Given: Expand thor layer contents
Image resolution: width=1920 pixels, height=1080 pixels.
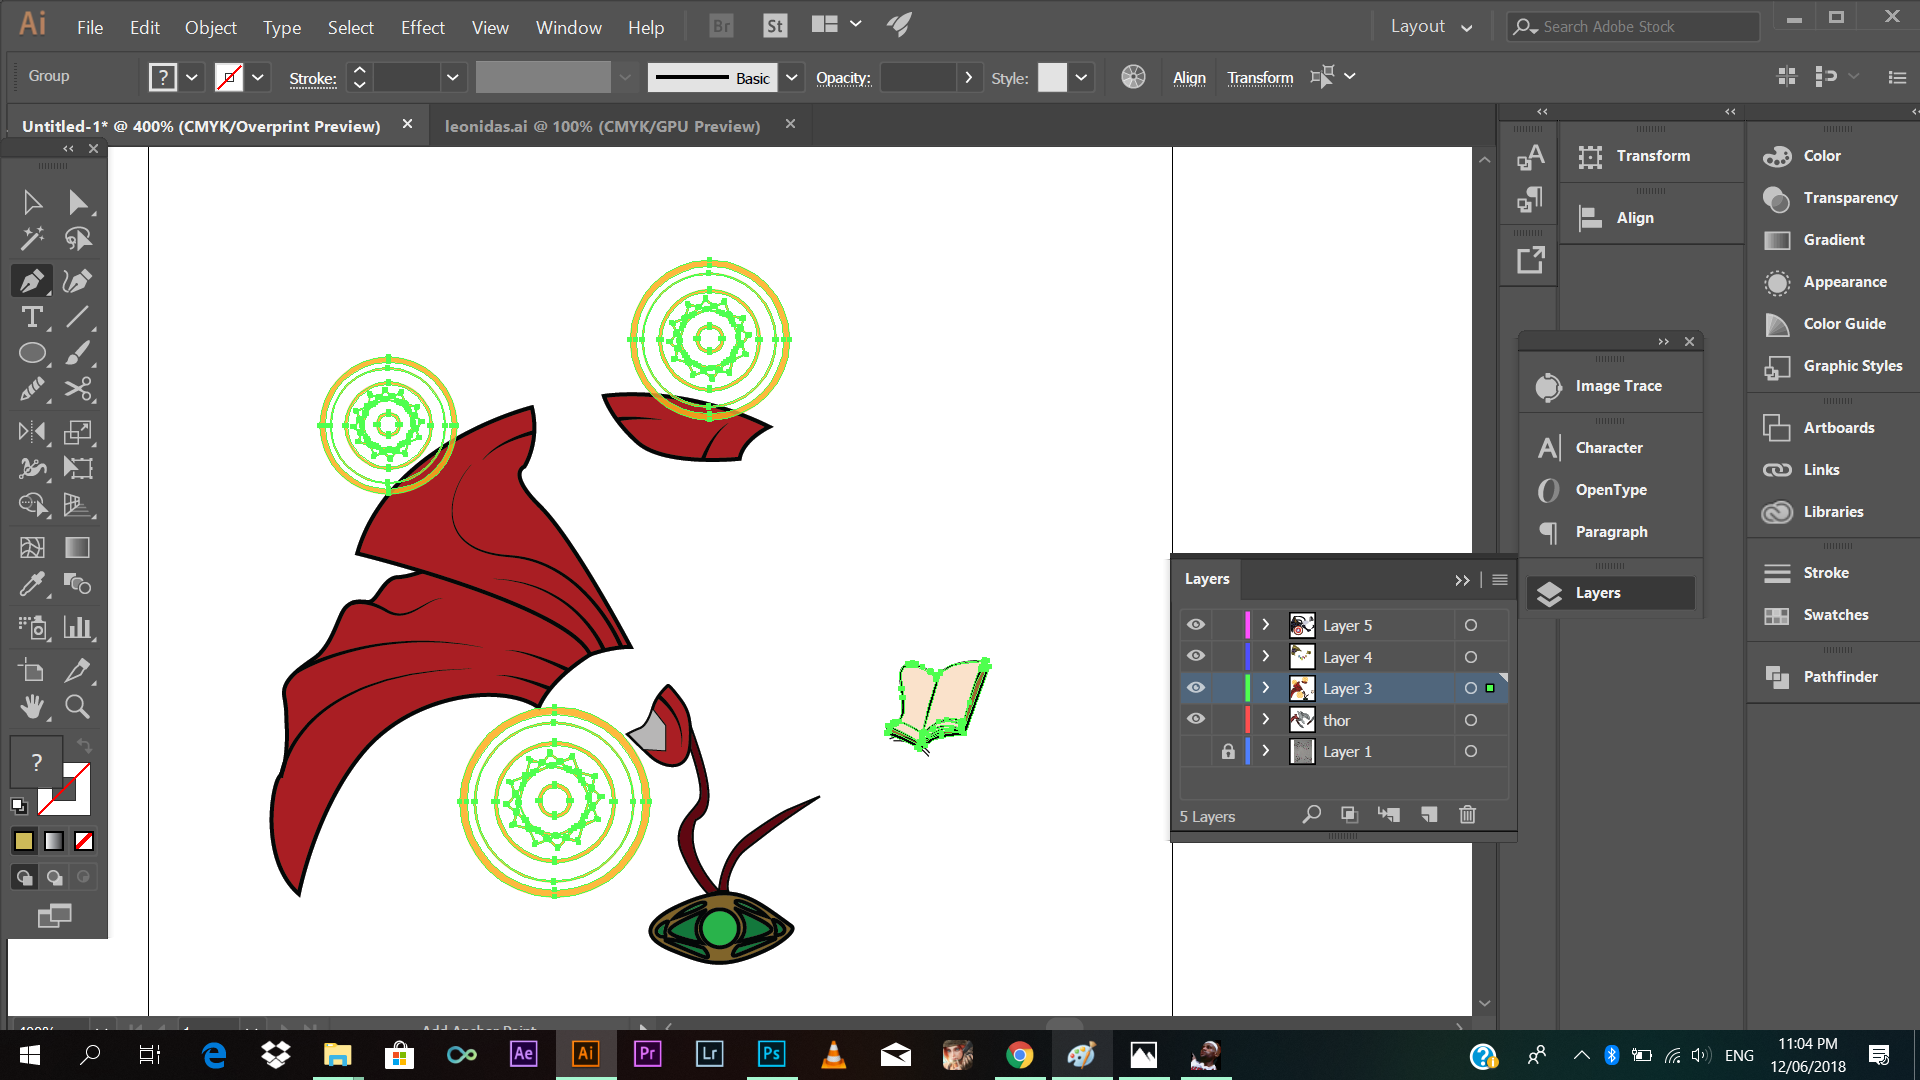Looking at the screenshot, I should pos(1266,720).
